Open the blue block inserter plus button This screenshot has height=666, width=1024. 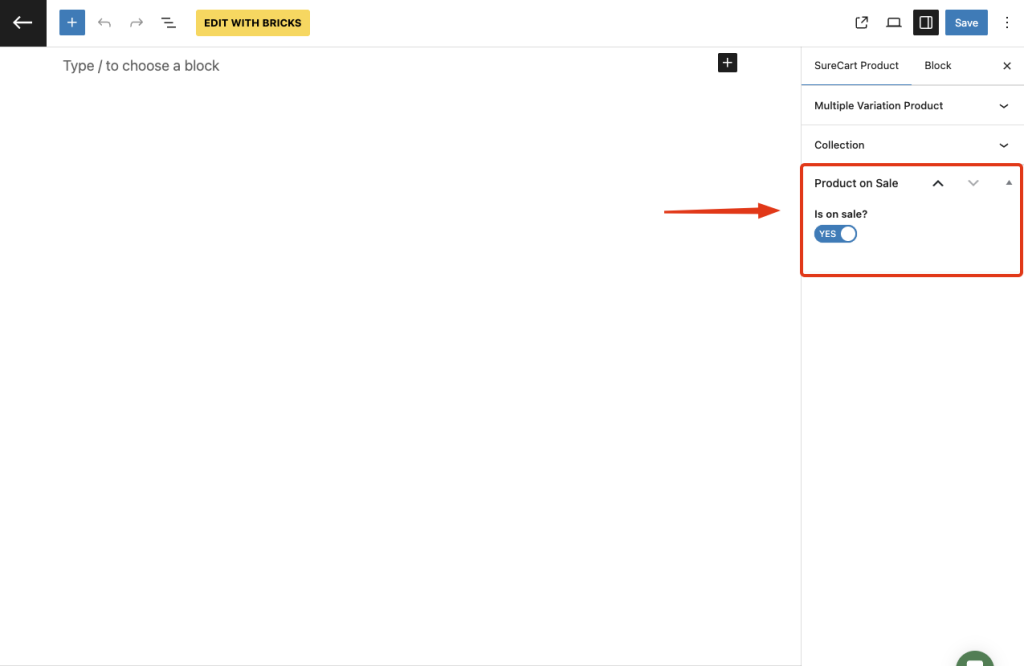click(x=72, y=22)
